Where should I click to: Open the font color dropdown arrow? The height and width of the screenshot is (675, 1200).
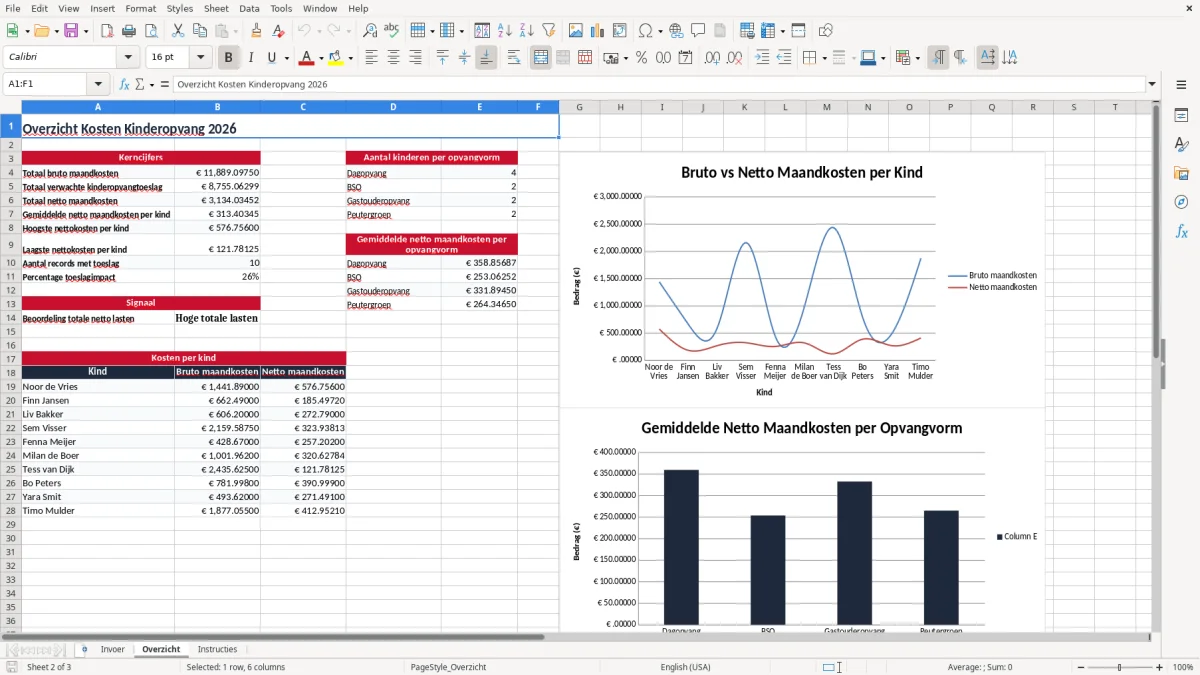320,58
